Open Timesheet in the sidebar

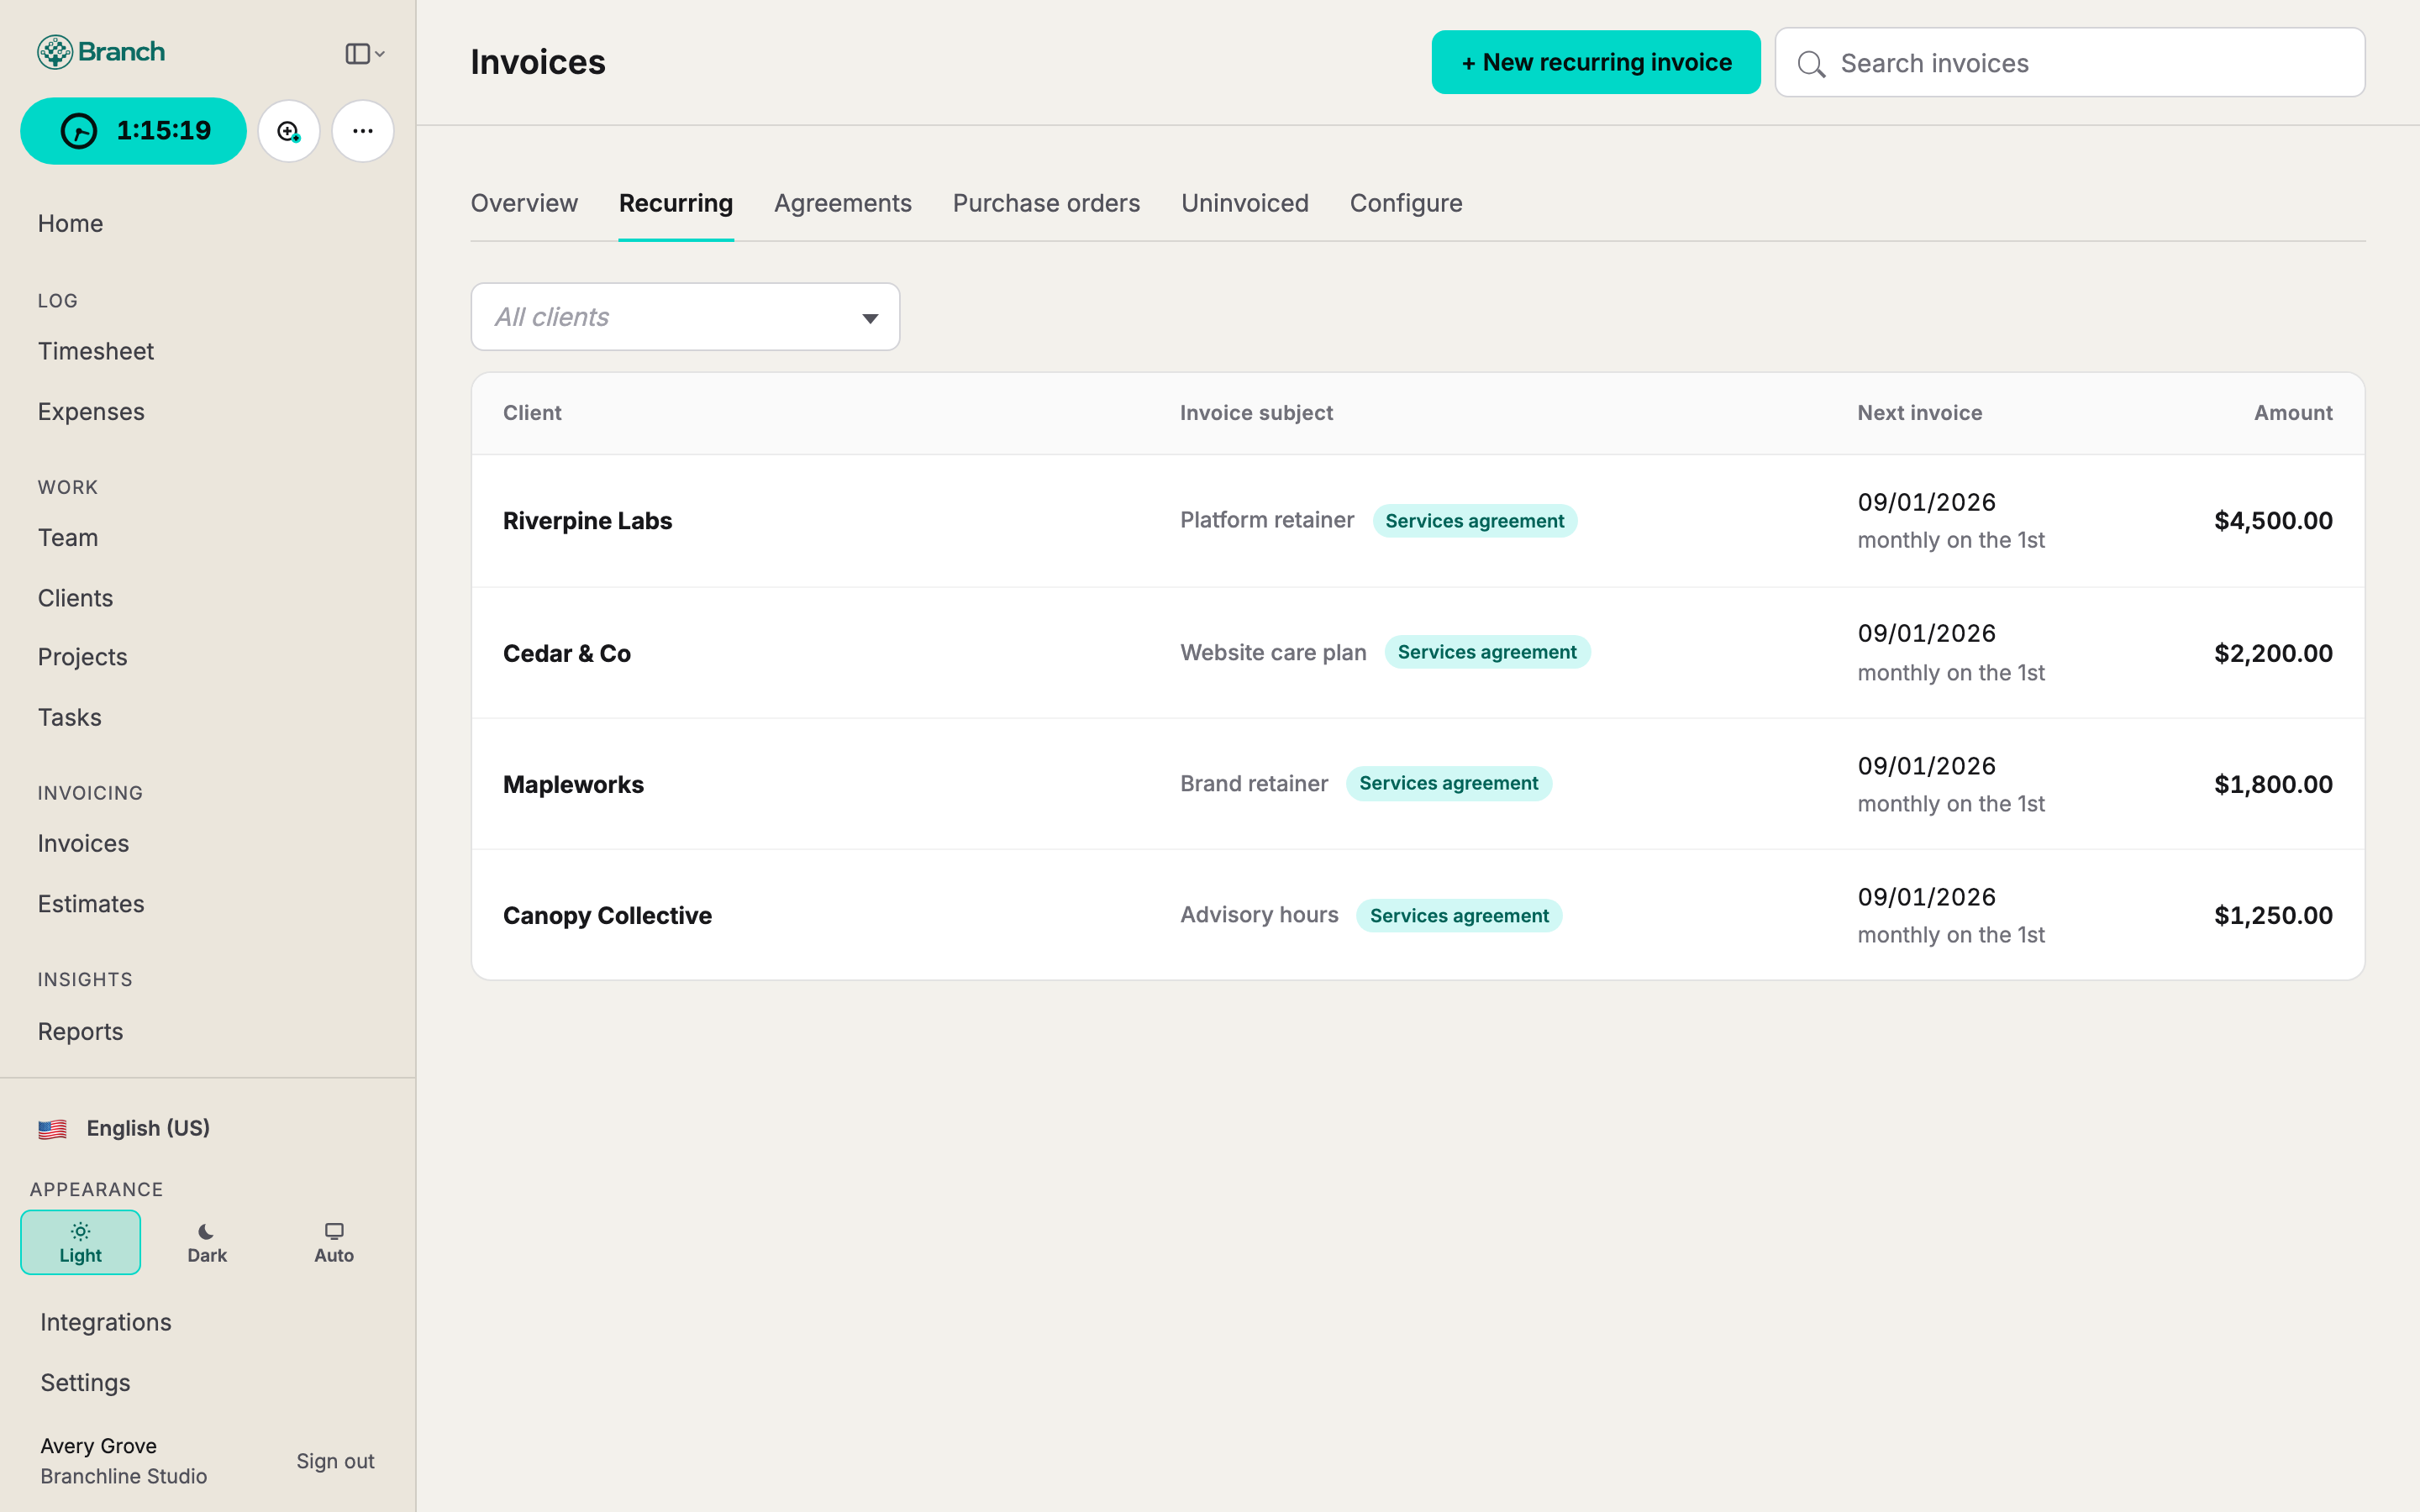coord(96,351)
